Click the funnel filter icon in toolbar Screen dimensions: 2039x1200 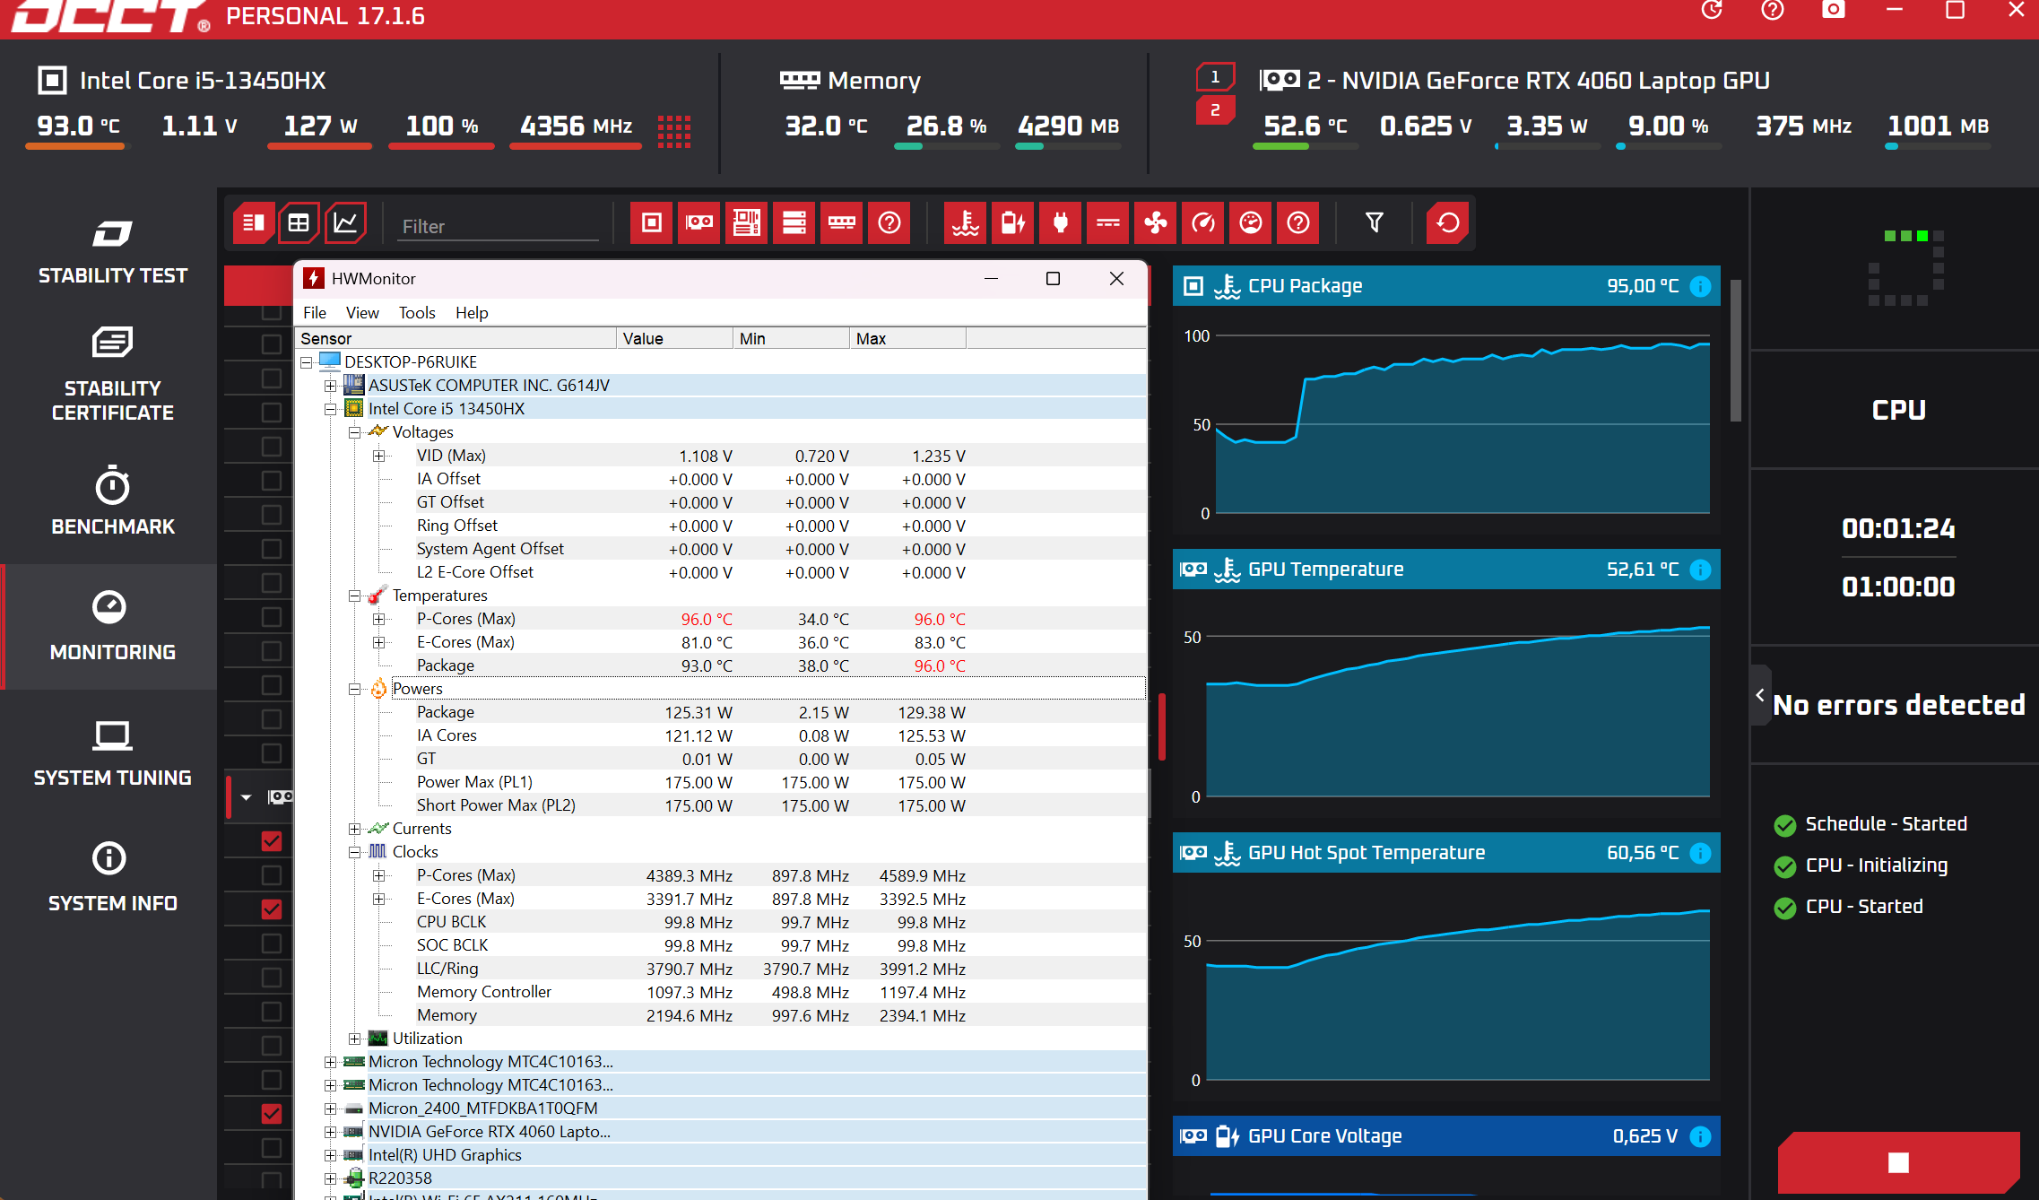click(1374, 223)
